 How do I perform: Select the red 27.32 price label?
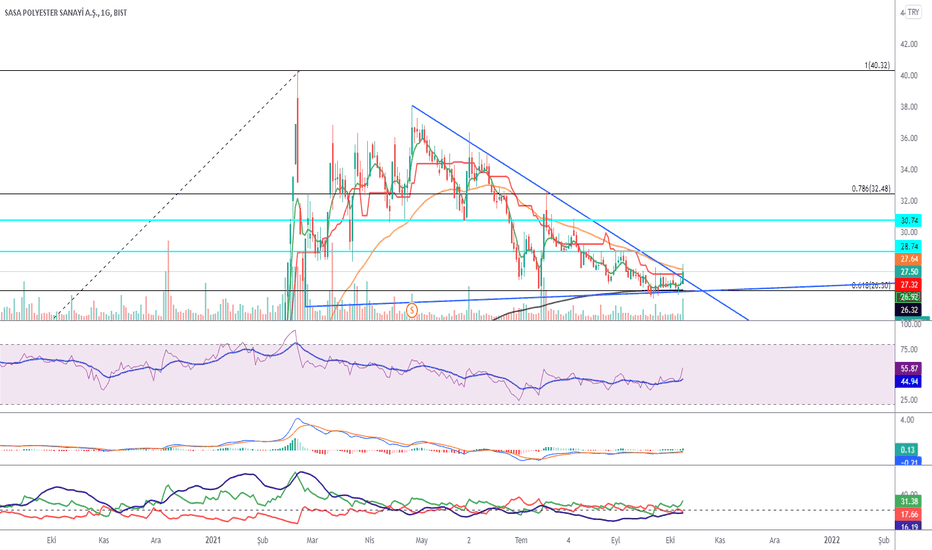(x=909, y=285)
